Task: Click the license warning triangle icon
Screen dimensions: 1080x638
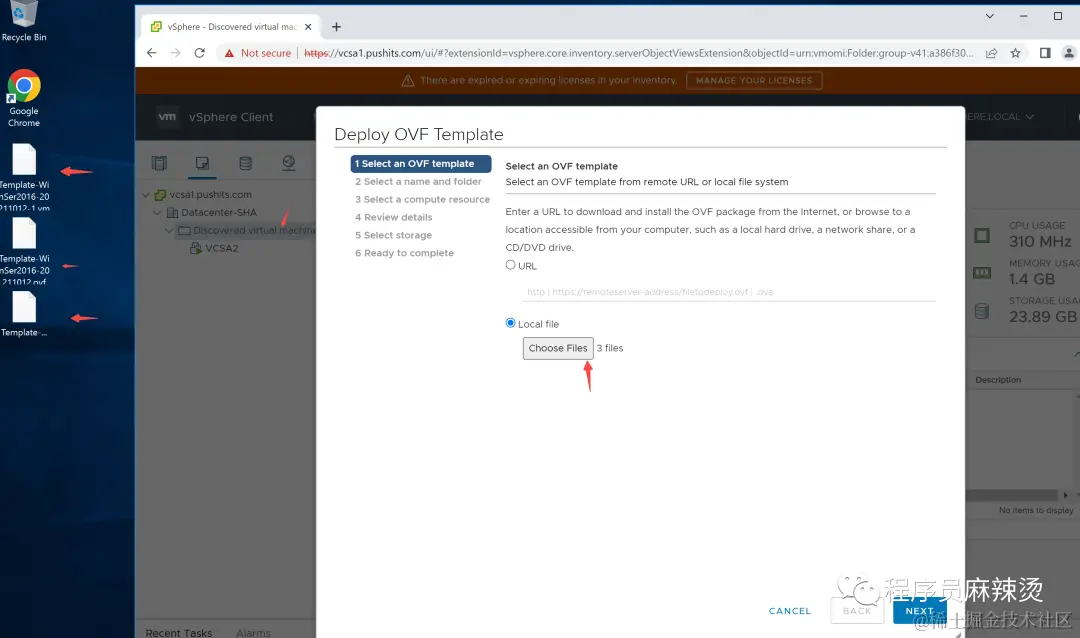Action: 408,81
